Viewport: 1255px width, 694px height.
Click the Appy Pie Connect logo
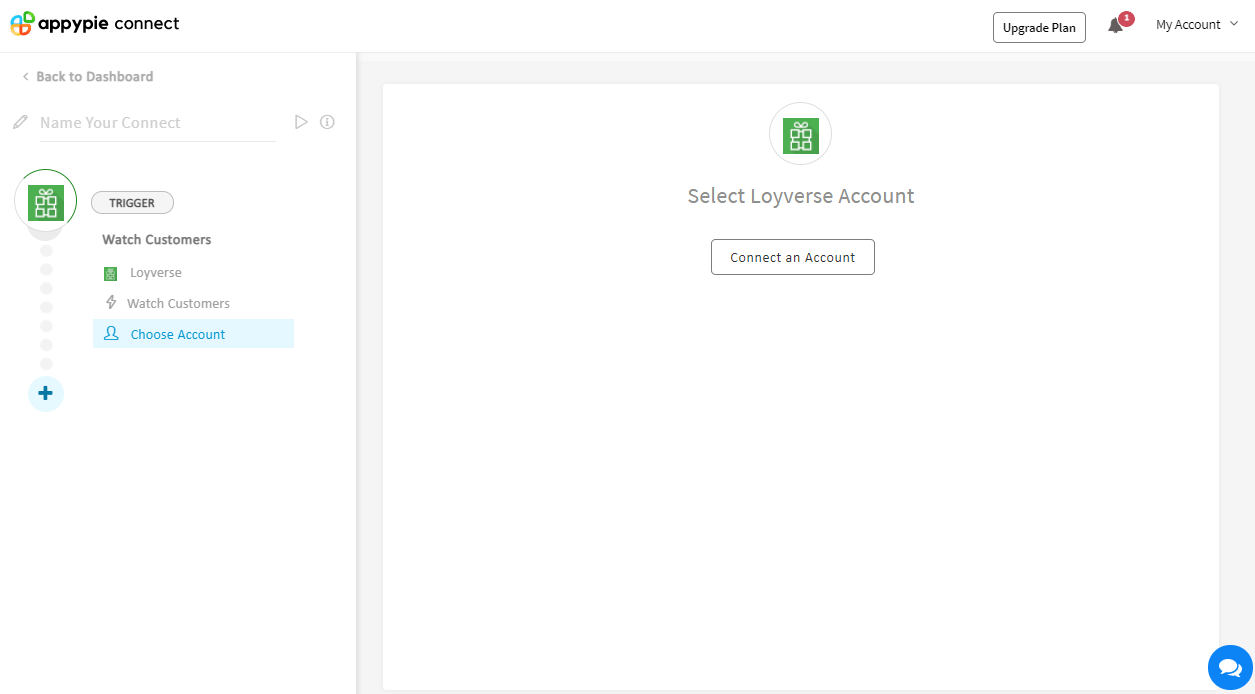95,24
